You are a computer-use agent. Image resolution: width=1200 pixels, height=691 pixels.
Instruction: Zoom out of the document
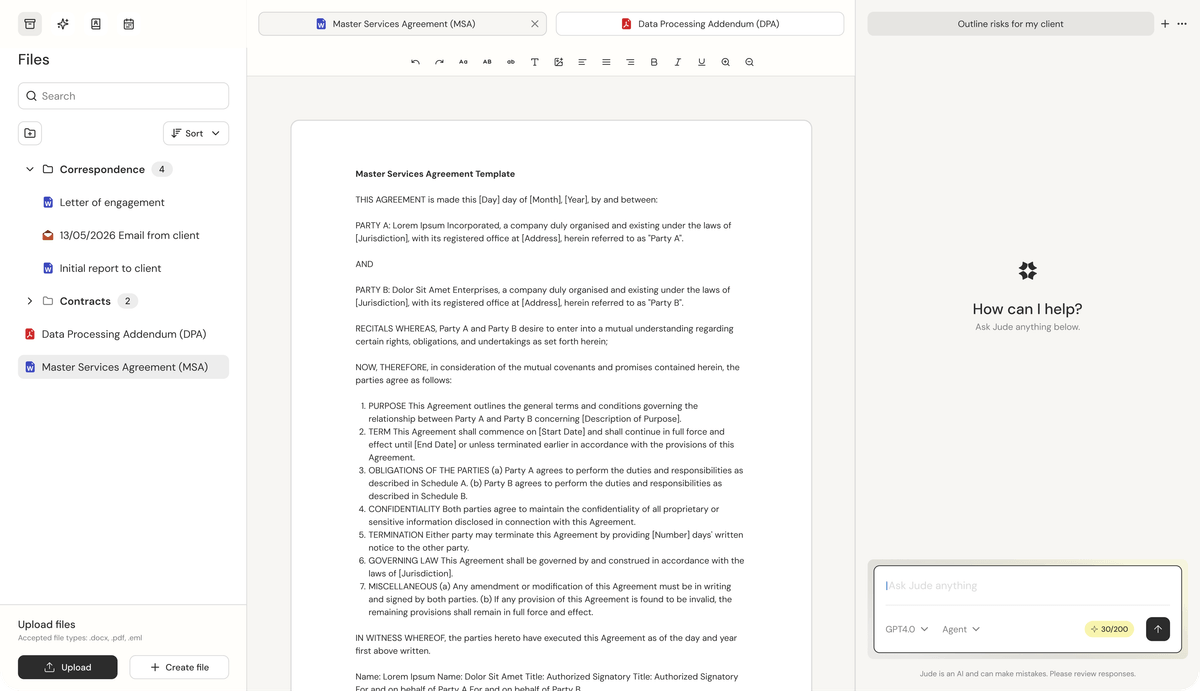749,62
